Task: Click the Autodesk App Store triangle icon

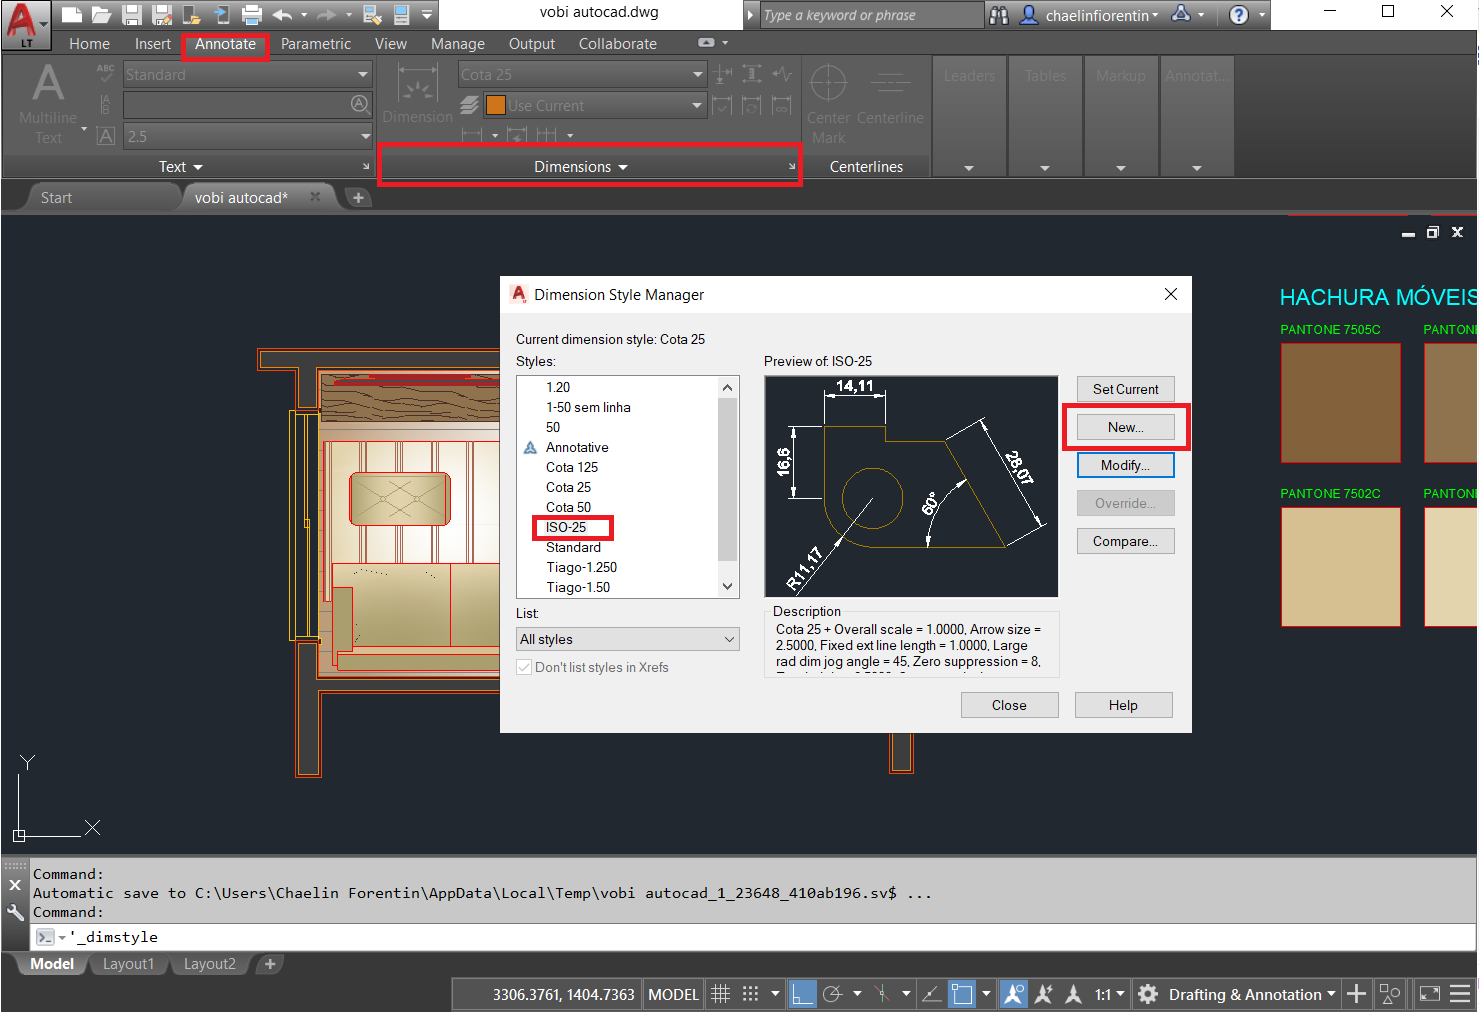Action: tap(1181, 14)
